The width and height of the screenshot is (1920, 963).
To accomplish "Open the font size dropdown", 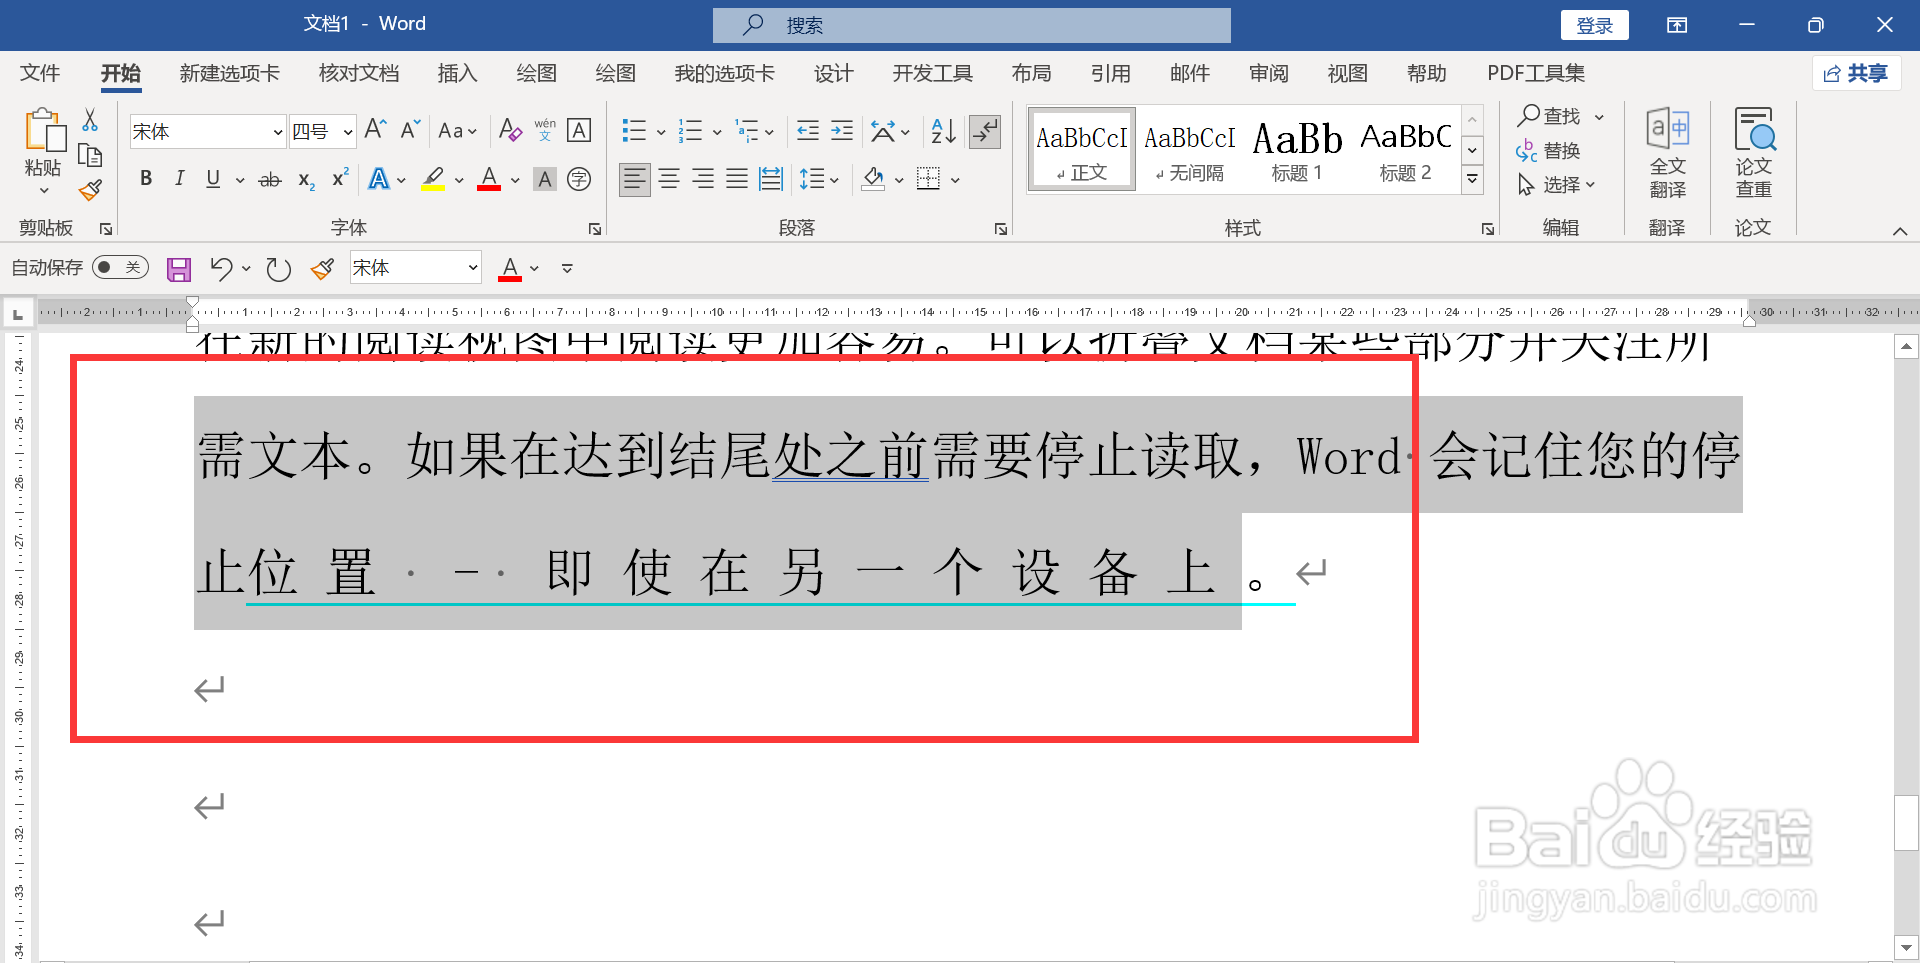I will pos(348,132).
